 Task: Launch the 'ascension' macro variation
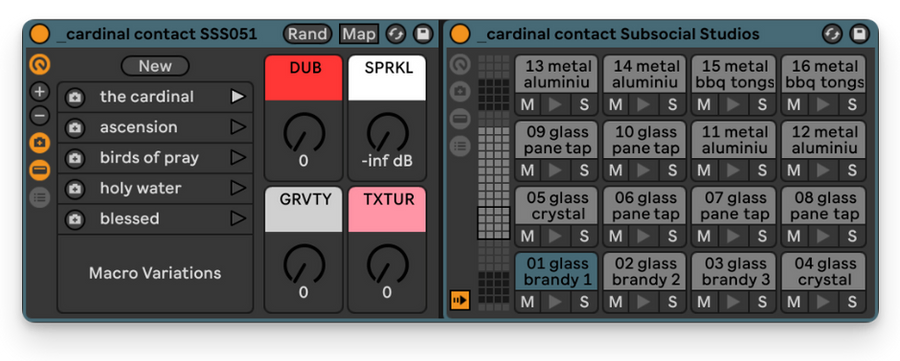tap(238, 127)
